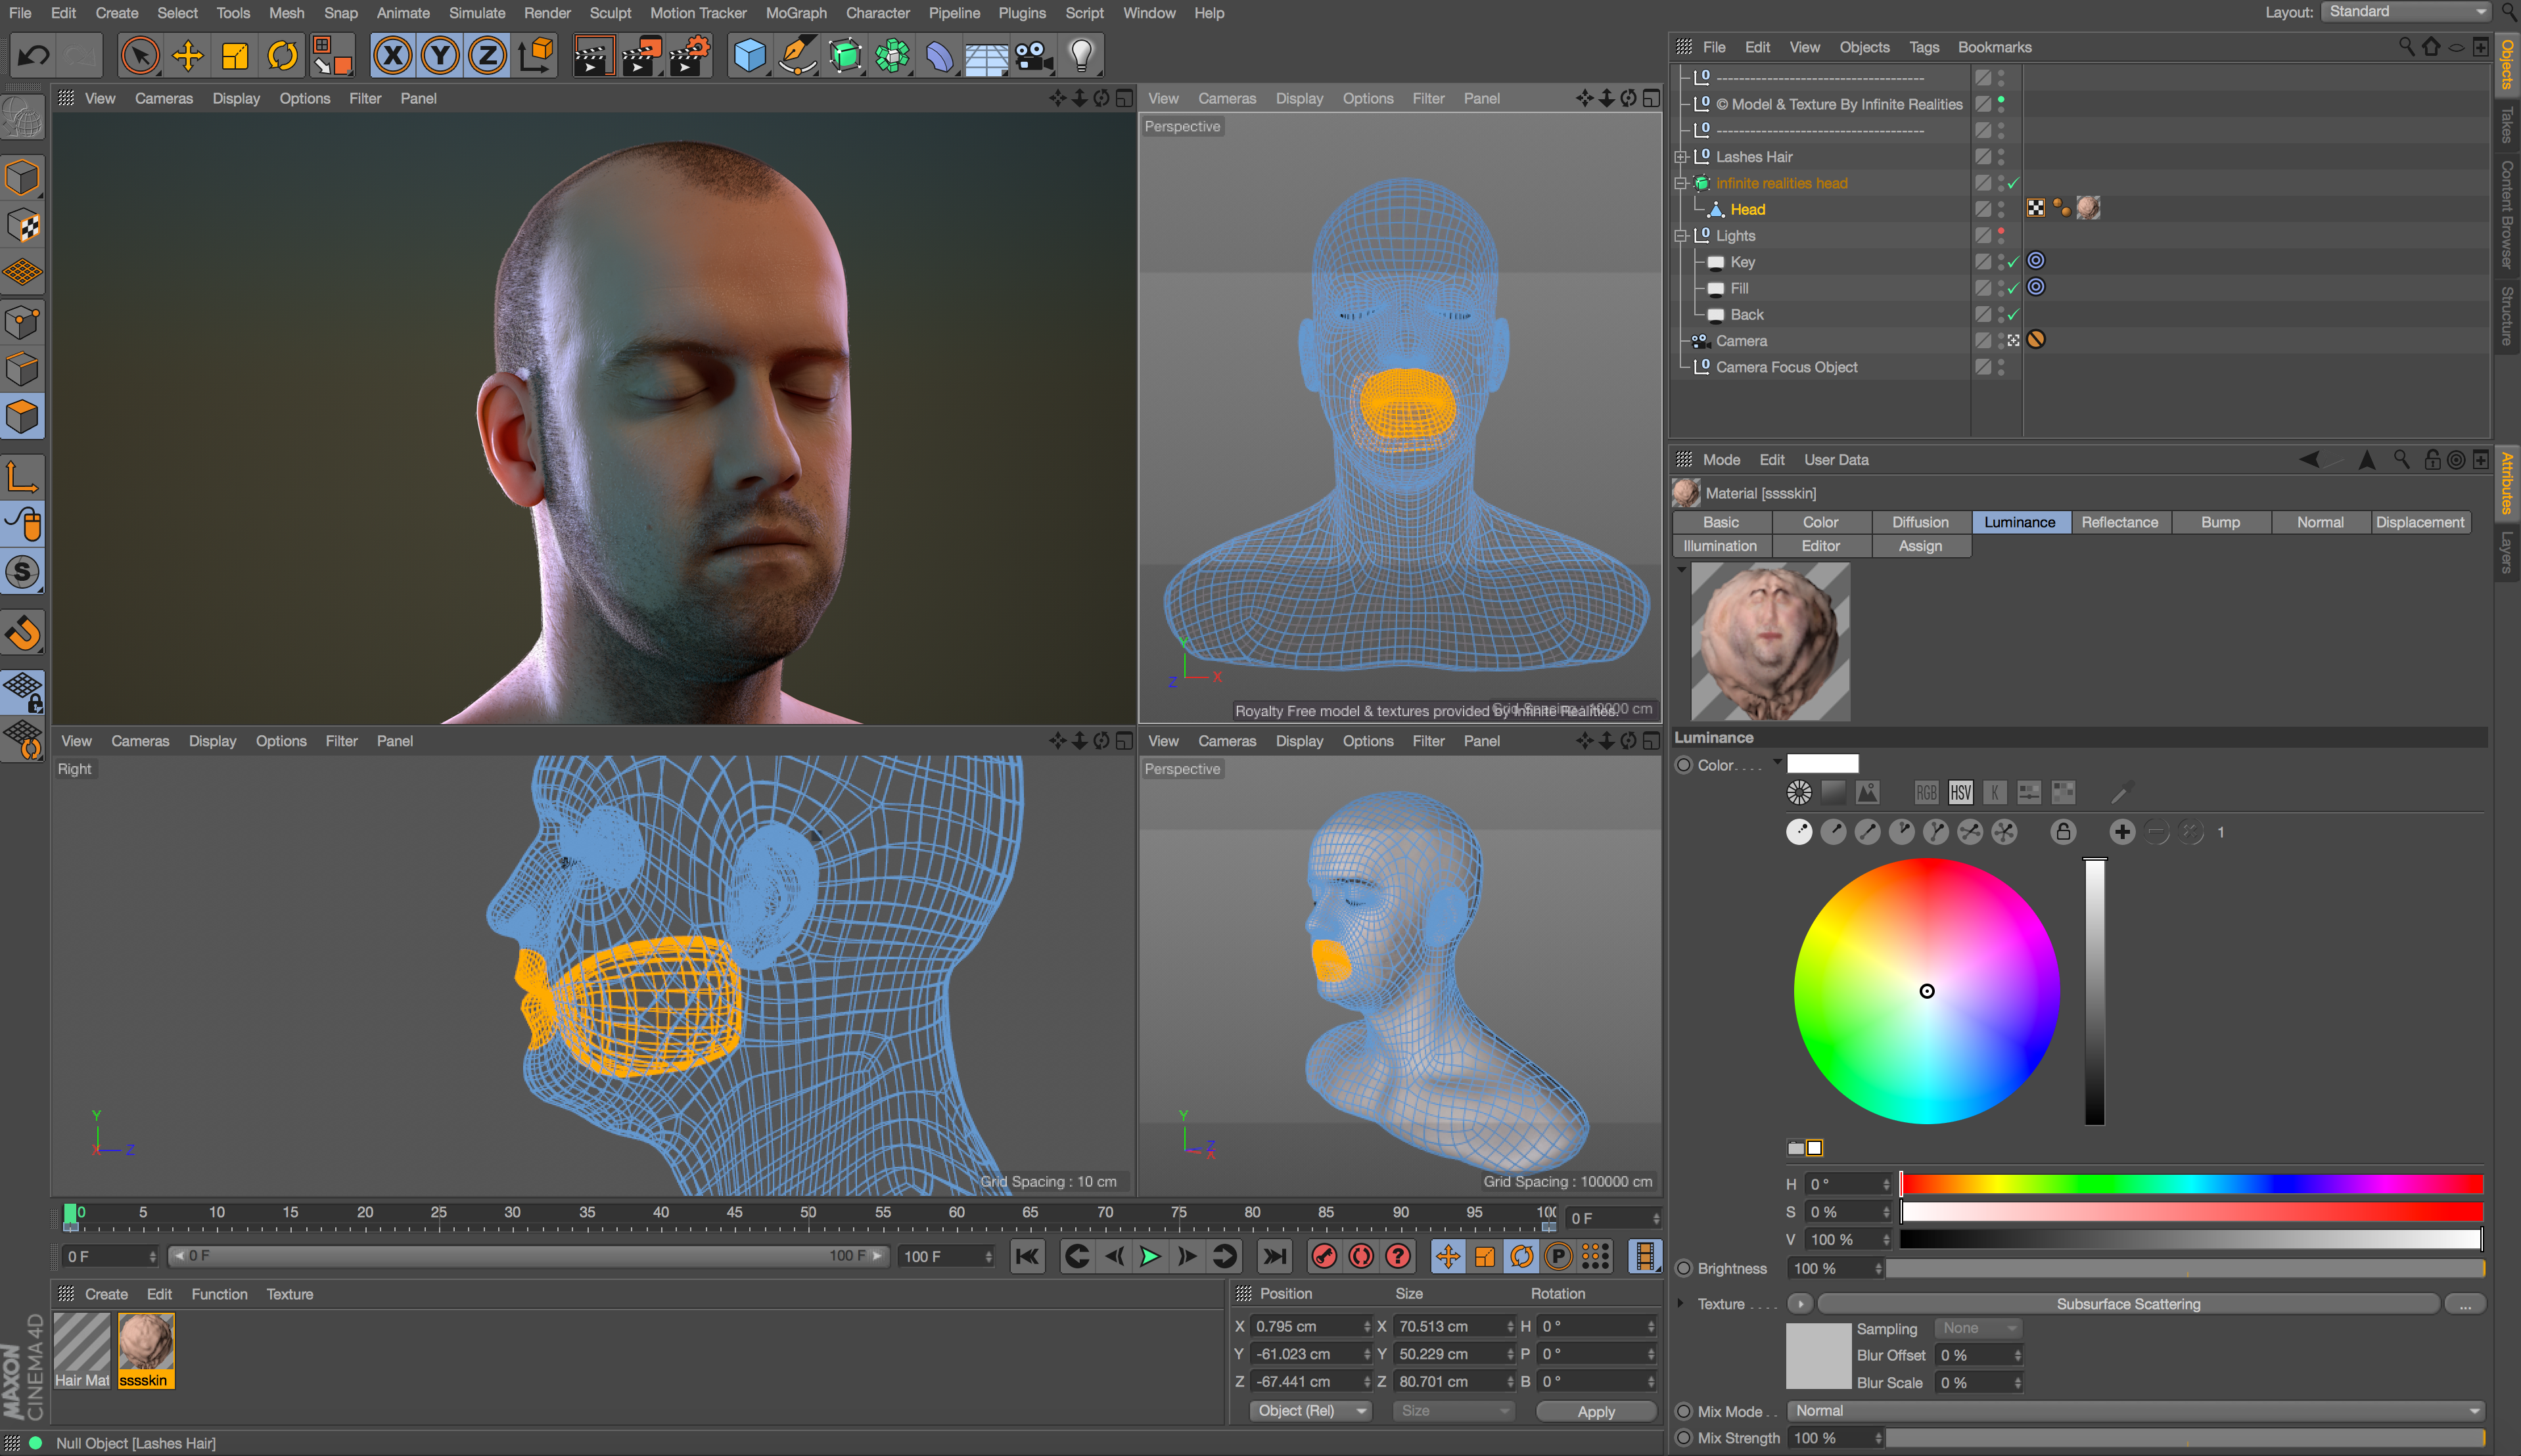Switch to Reflectance tab in Material
2521x1456 pixels.
2121,522
